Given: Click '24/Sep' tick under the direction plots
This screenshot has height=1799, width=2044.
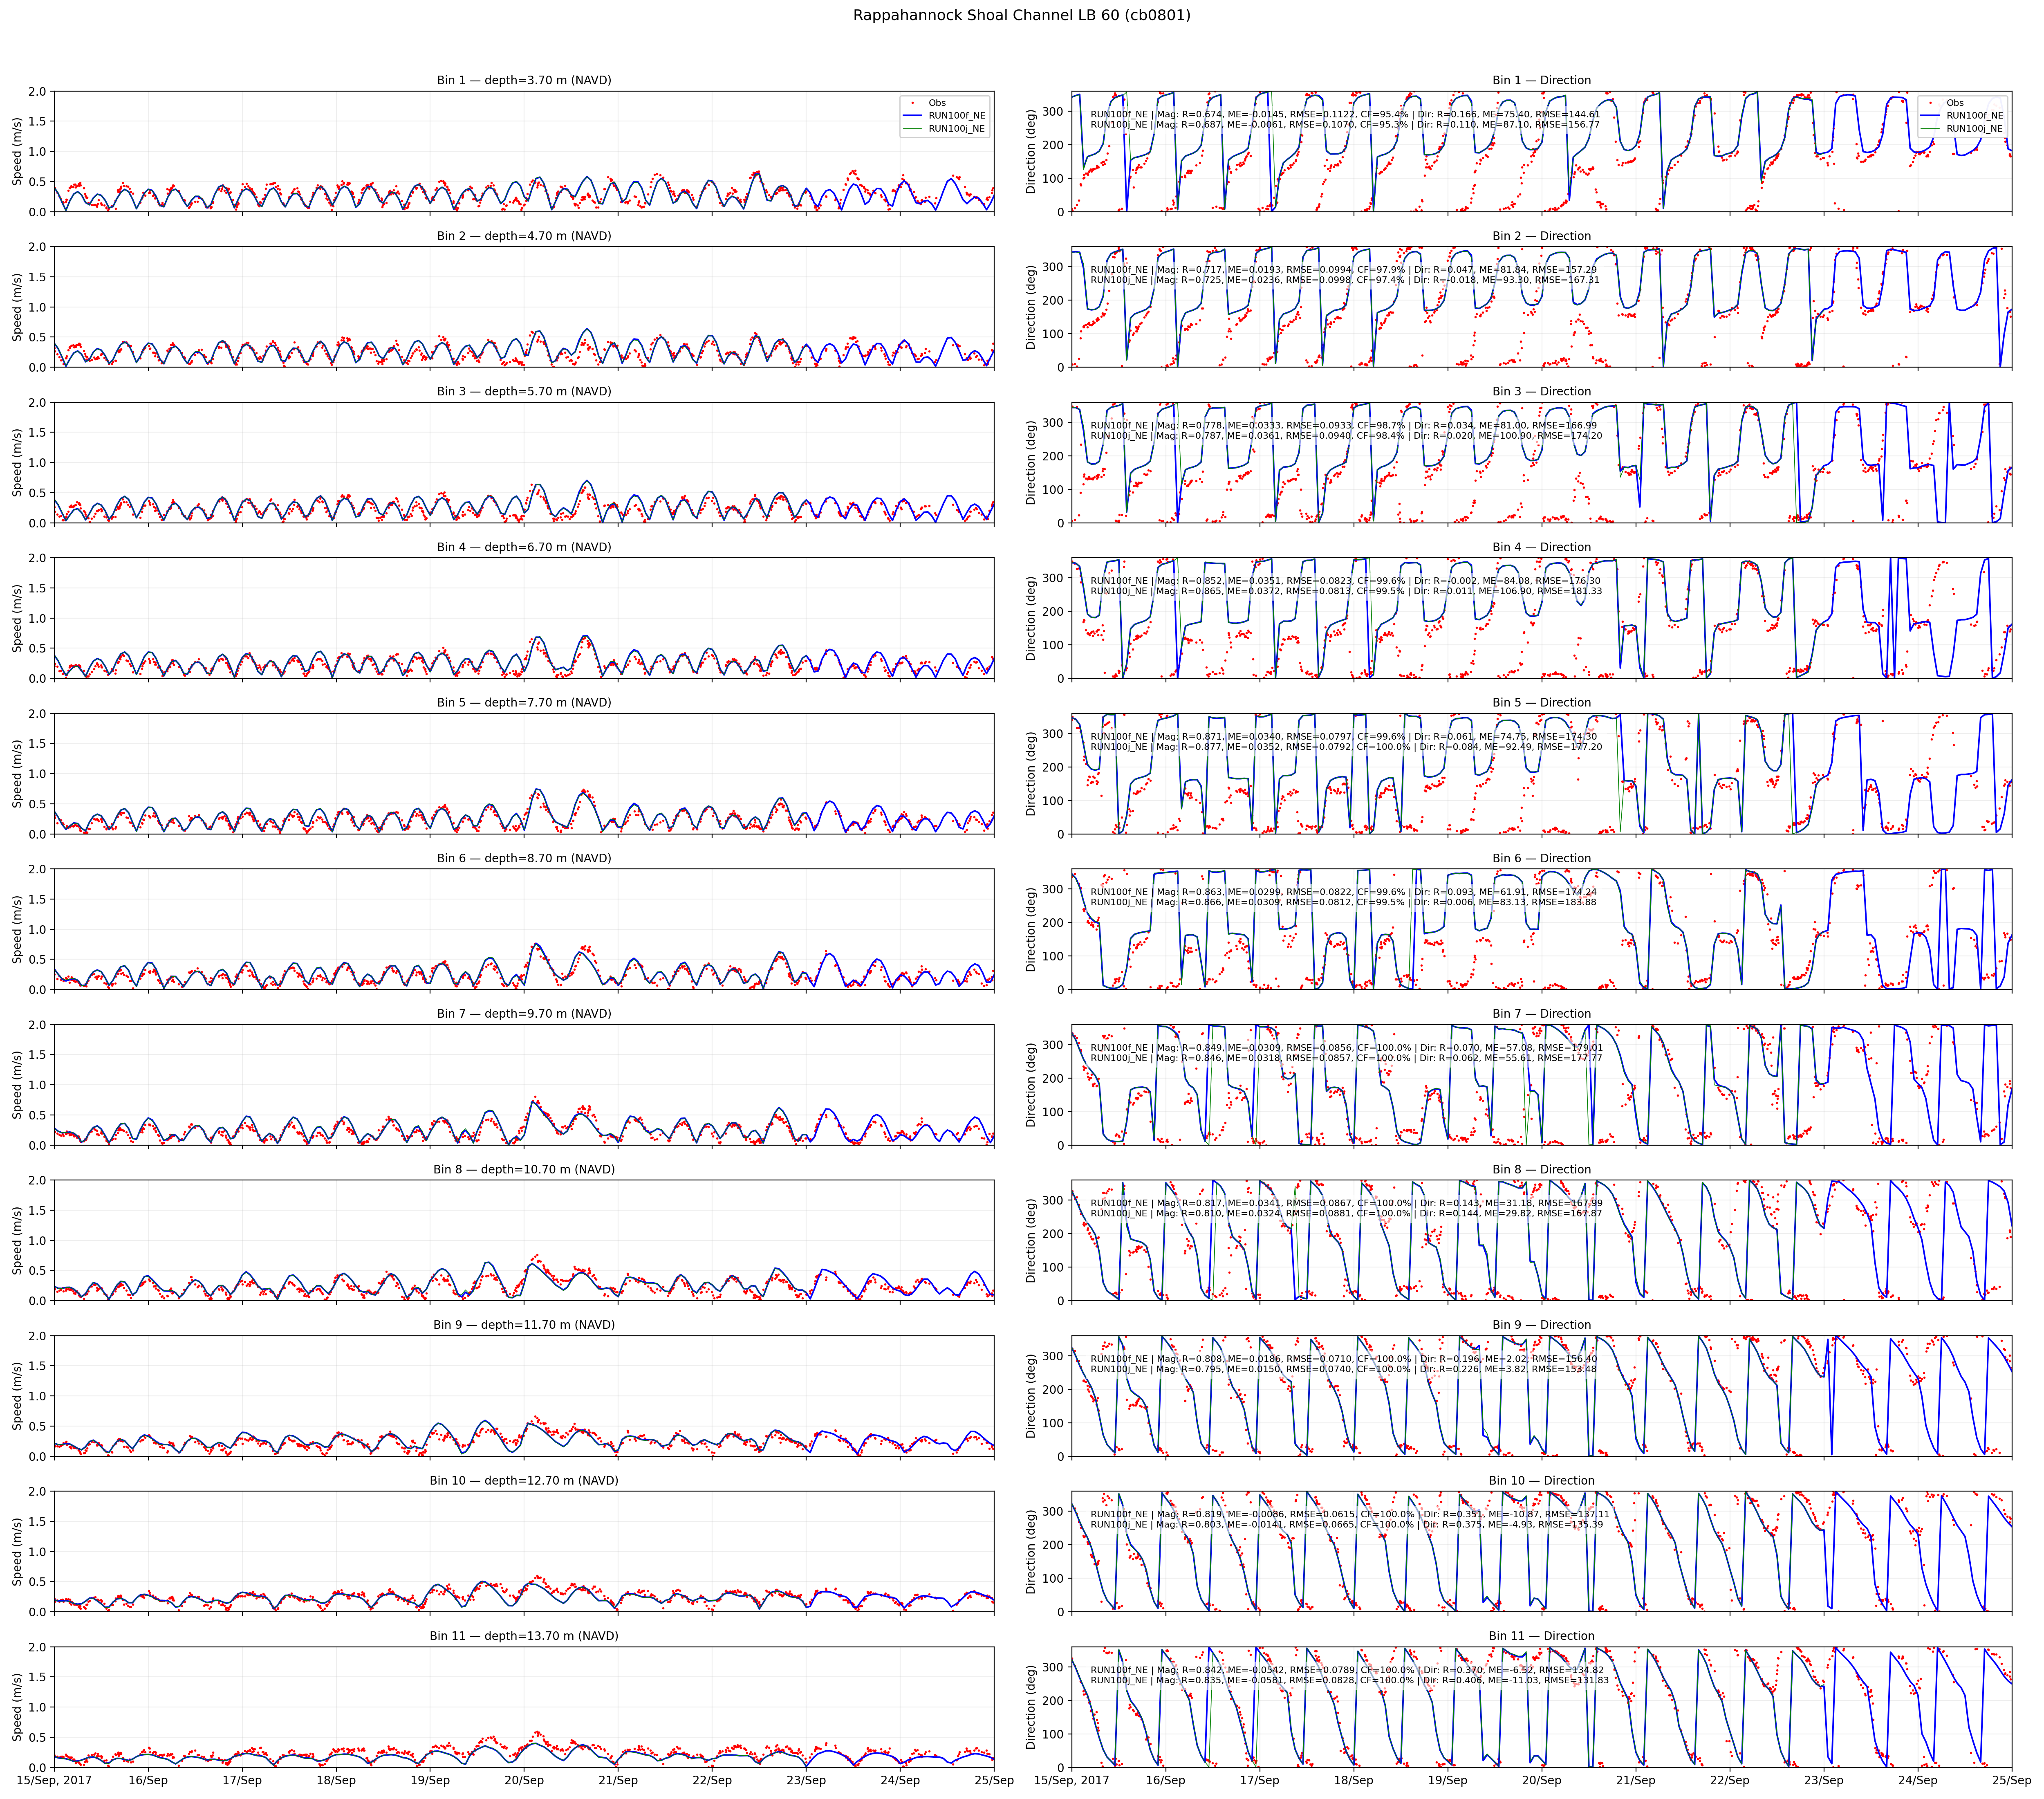Looking at the screenshot, I should [1918, 1780].
